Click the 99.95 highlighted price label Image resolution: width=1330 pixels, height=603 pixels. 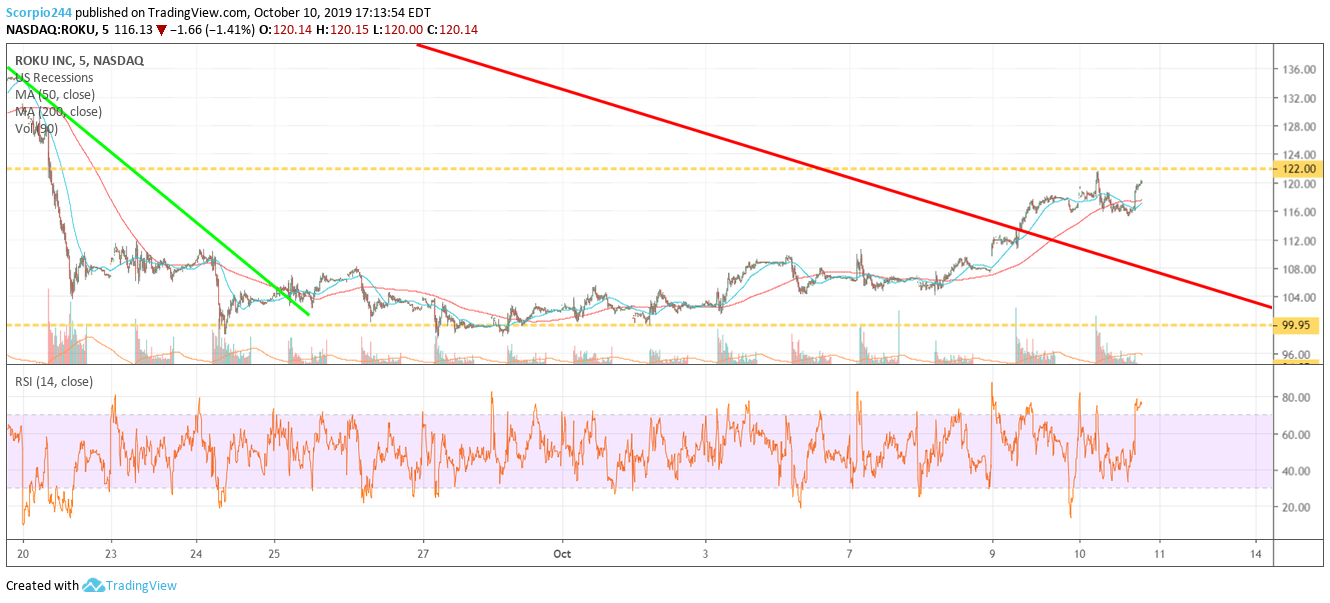1298,325
